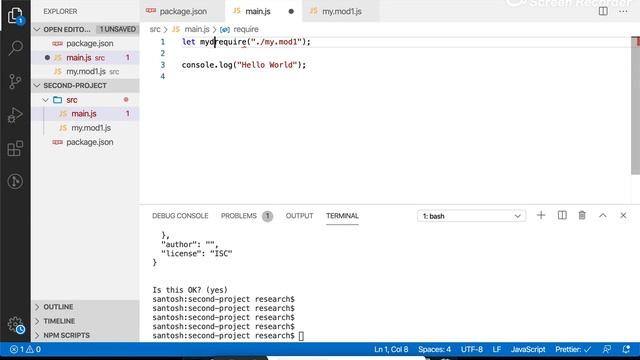Select main.js in Open Editors list
This screenshot has width=640, height=360.
tap(85, 58)
